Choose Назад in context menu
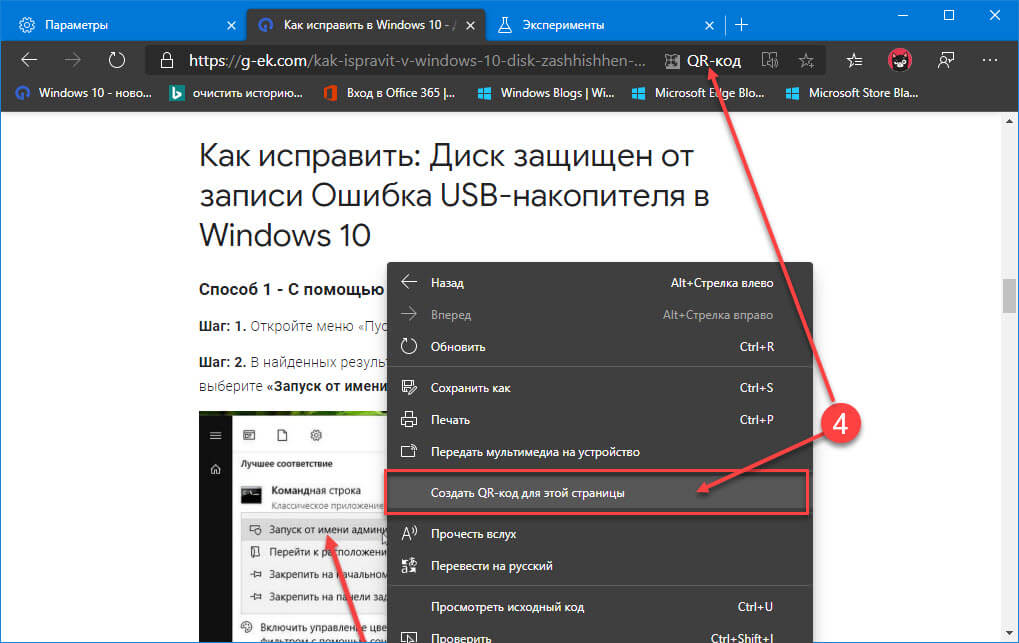The height and width of the screenshot is (643, 1019). click(x=599, y=283)
